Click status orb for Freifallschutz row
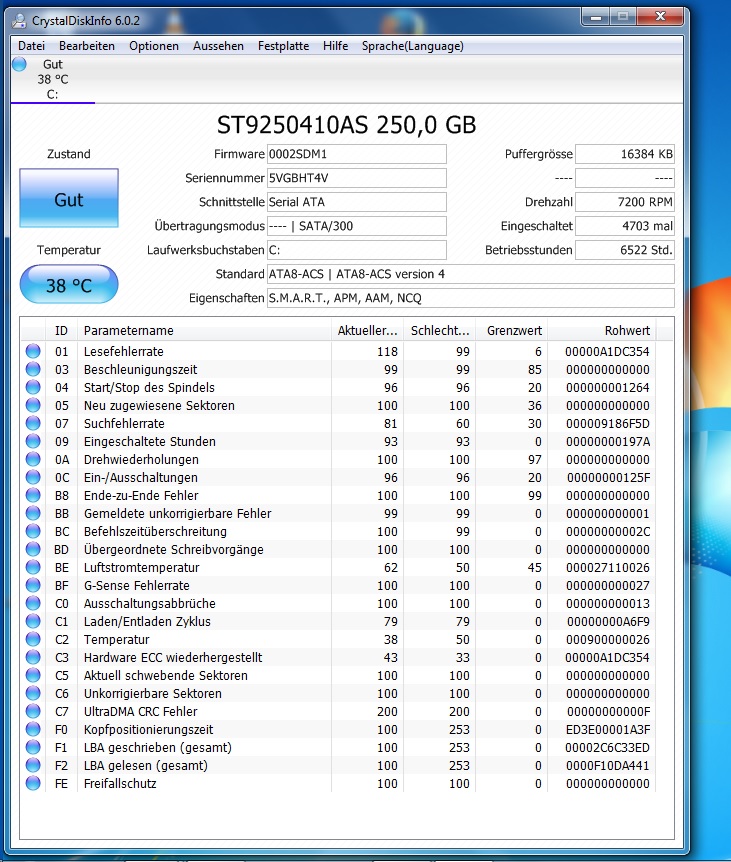Image resolution: width=731 pixels, height=862 pixels. pyautogui.click(x=33, y=783)
